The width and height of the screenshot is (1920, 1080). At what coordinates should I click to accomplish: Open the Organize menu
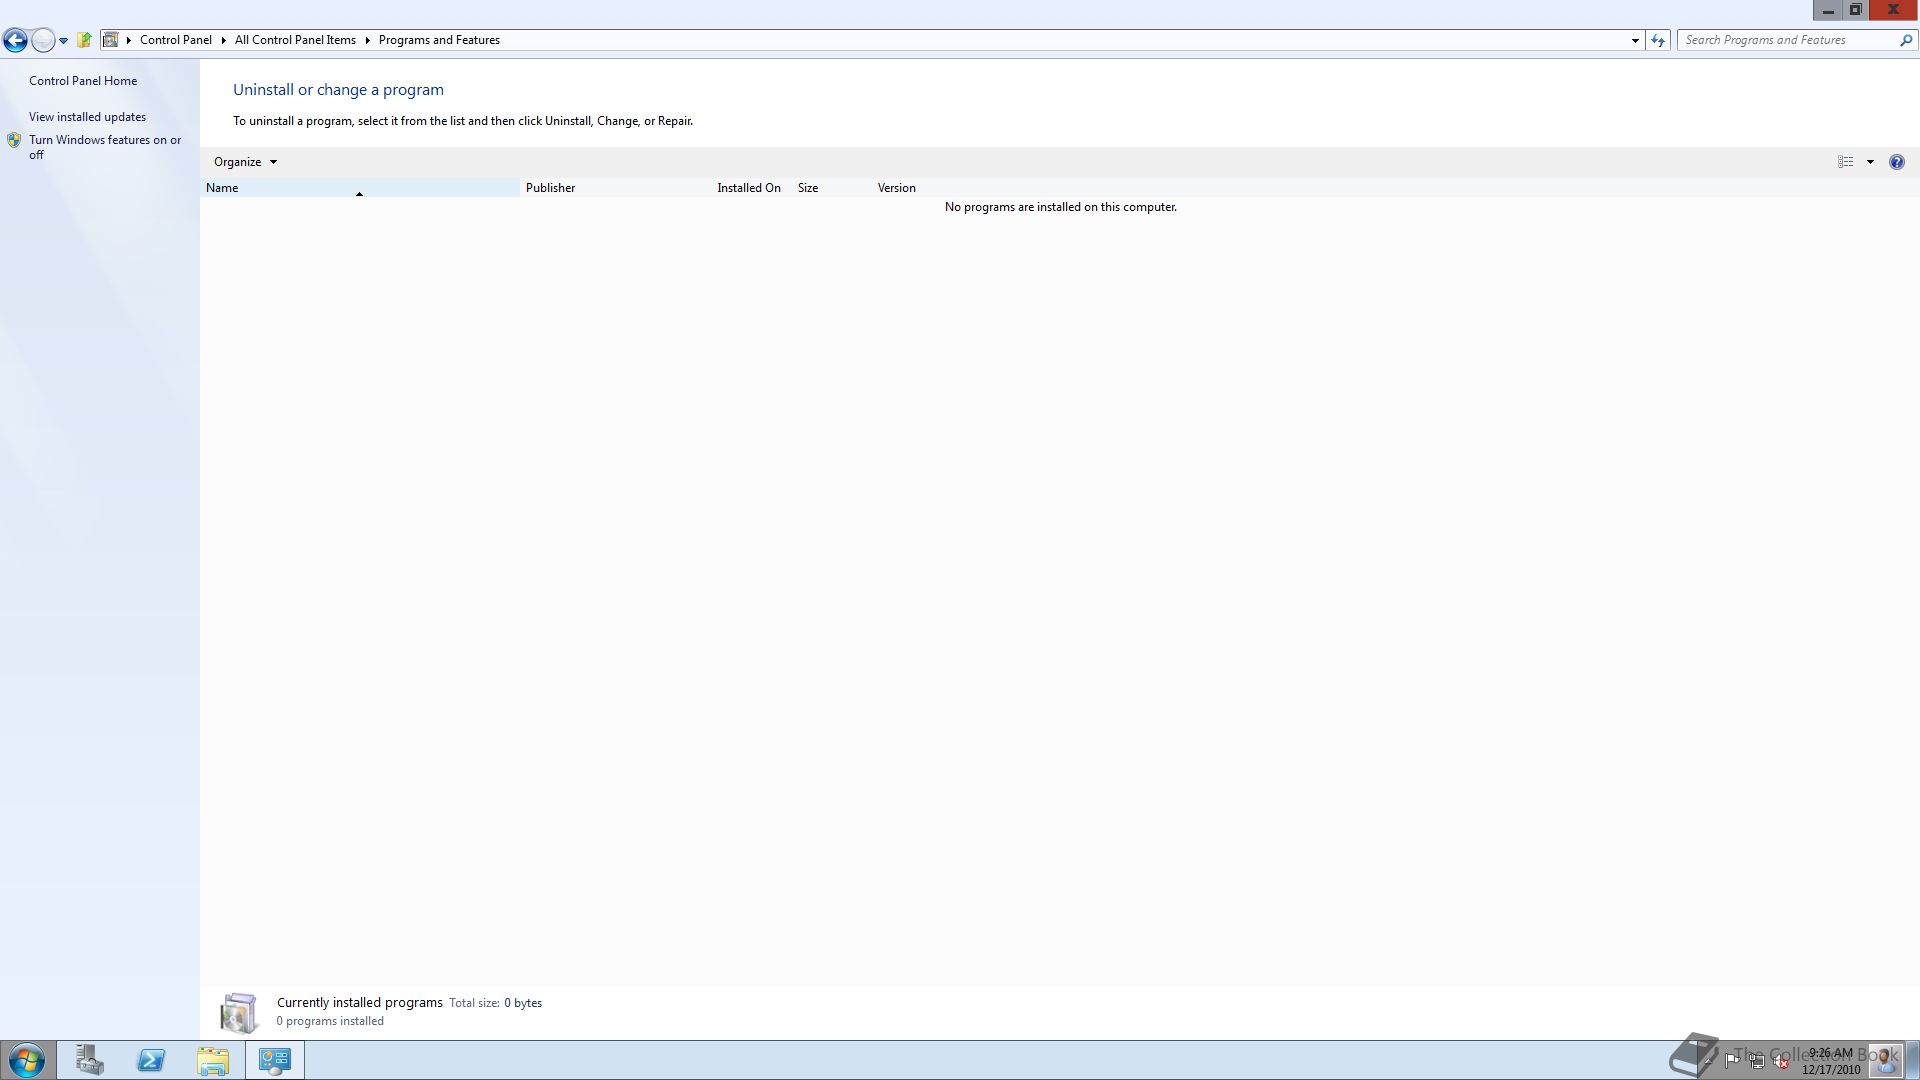(x=245, y=162)
